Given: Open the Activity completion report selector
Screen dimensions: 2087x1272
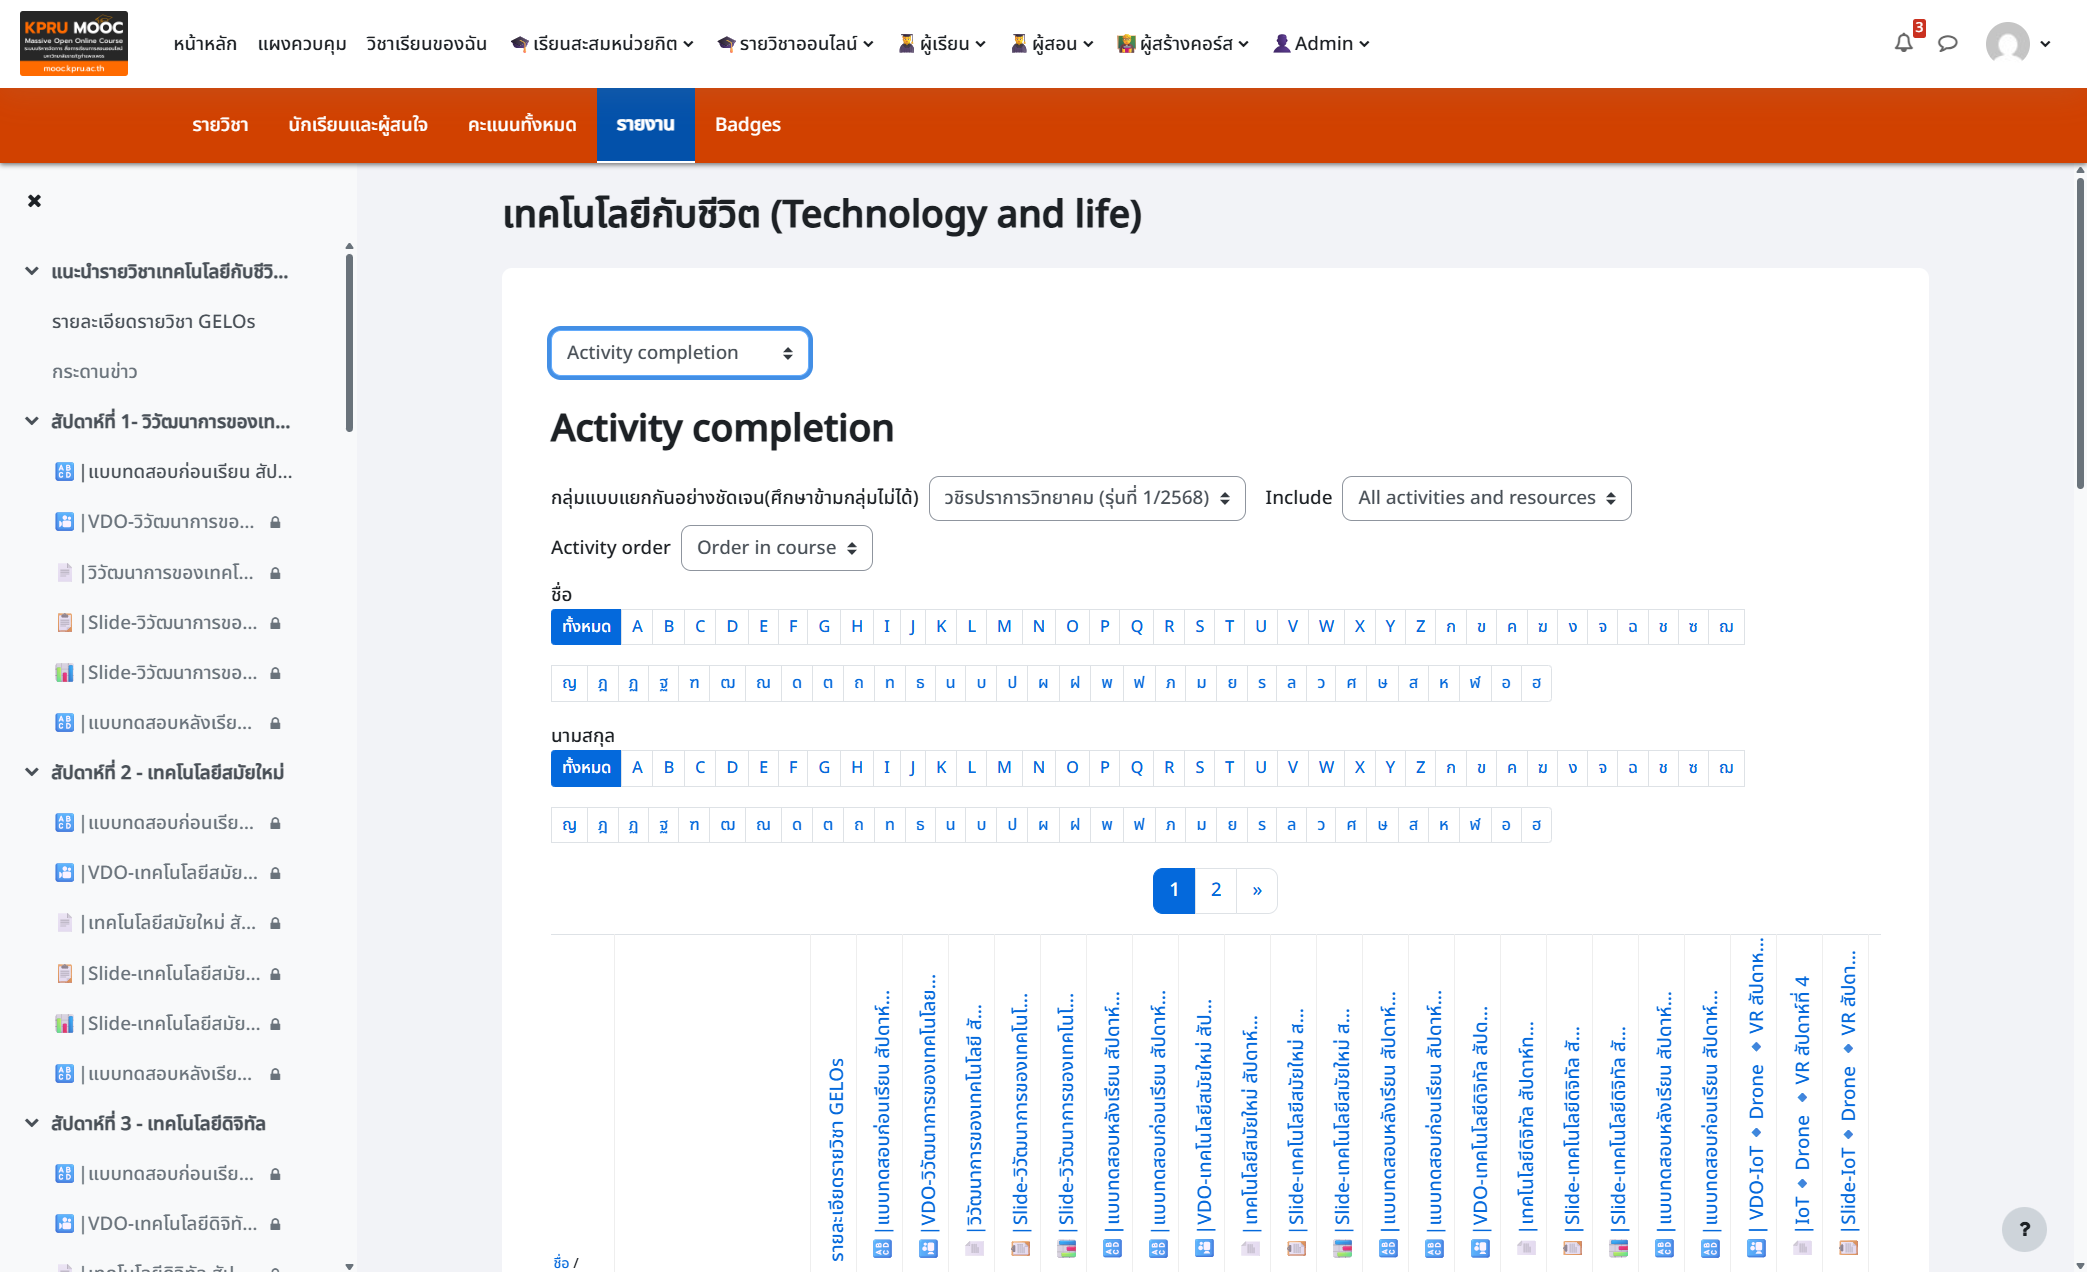Looking at the screenshot, I should pyautogui.click(x=679, y=353).
